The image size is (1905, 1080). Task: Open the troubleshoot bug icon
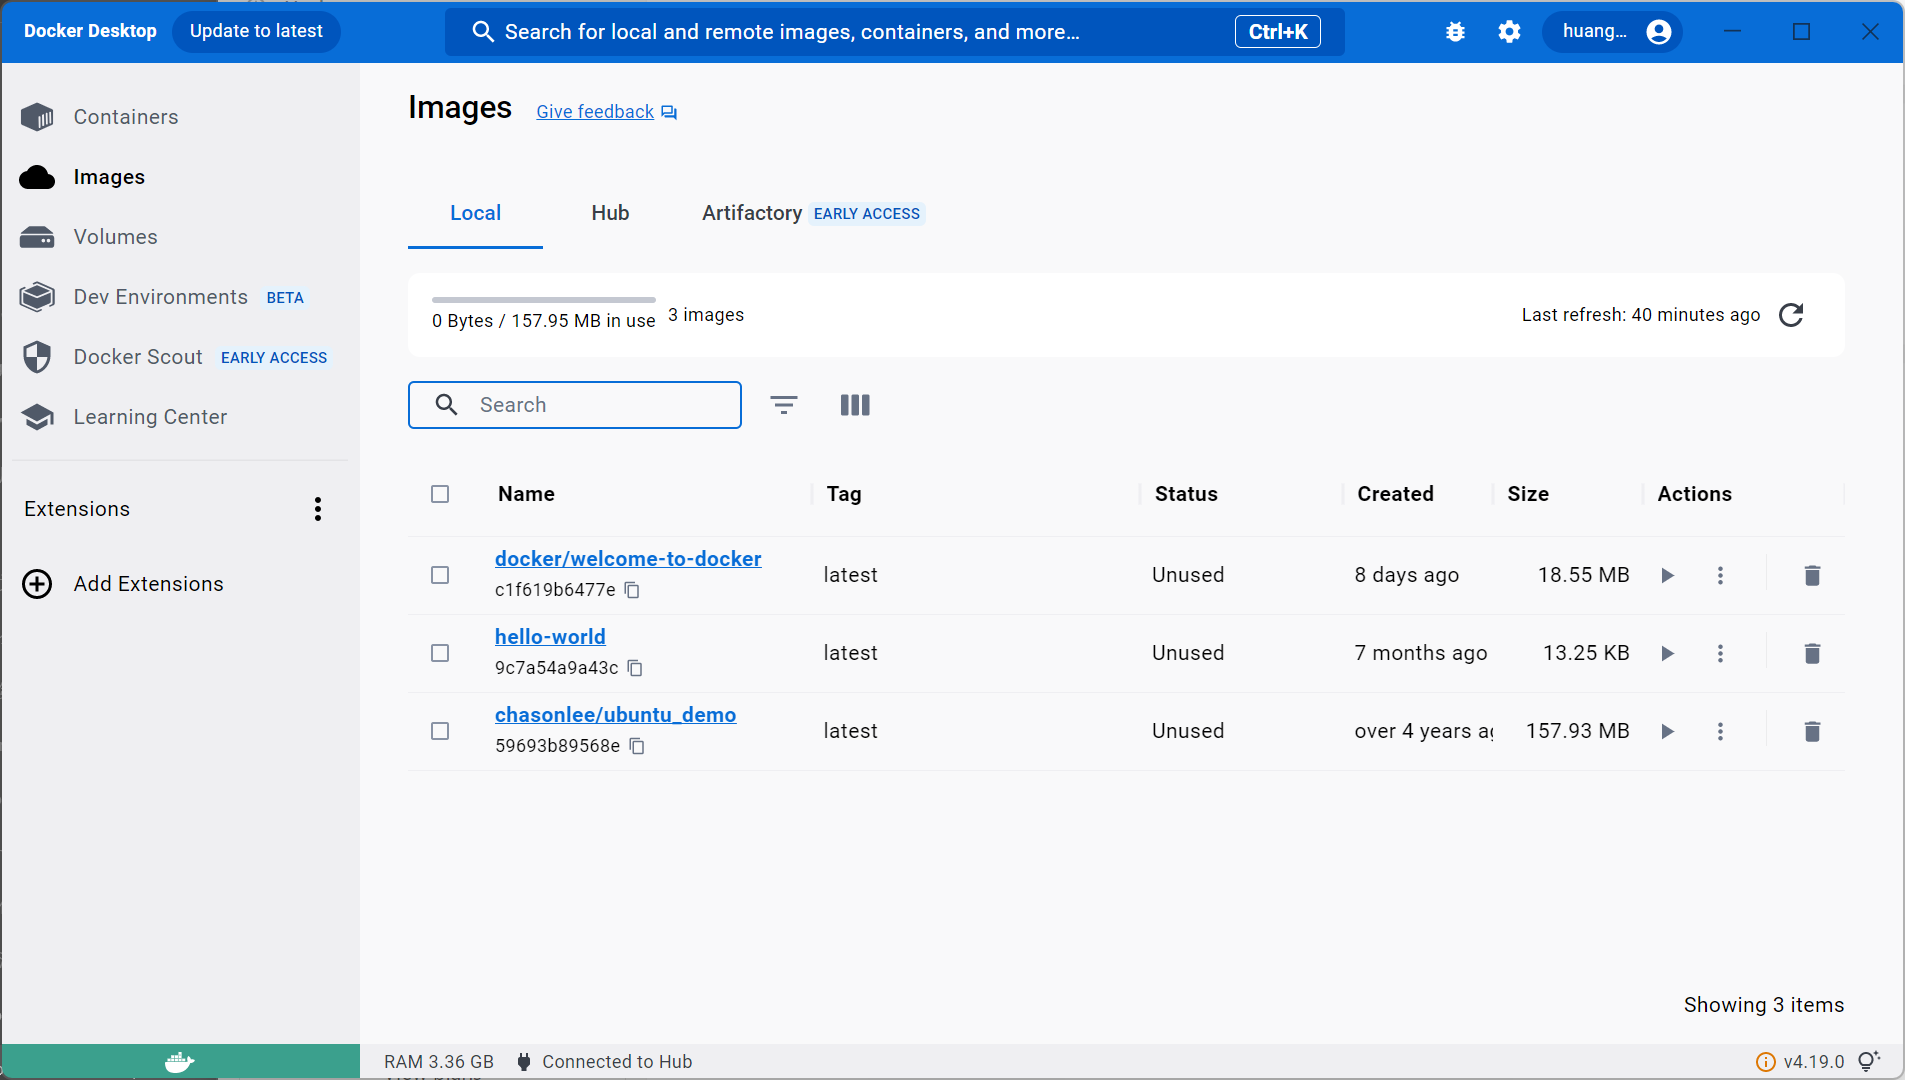(1455, 32)
